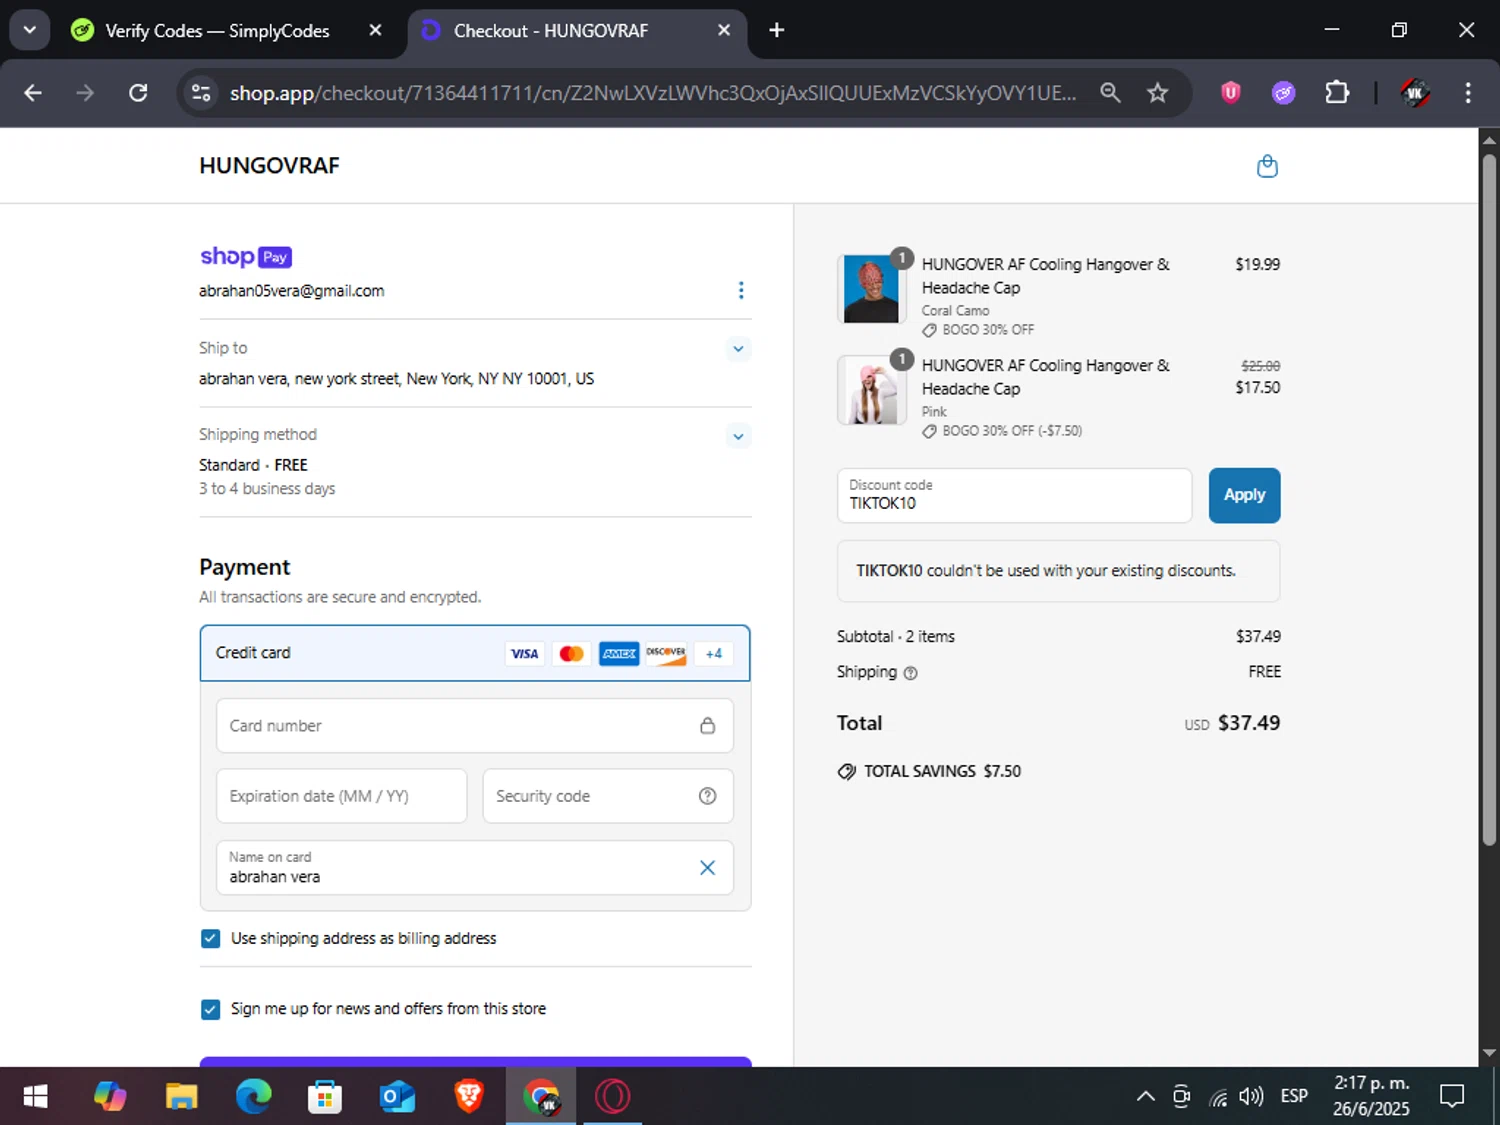Viewport: 1500px width, 1125px height.
Task: Select the Credit card payment option
Action: tap(475, 653)
